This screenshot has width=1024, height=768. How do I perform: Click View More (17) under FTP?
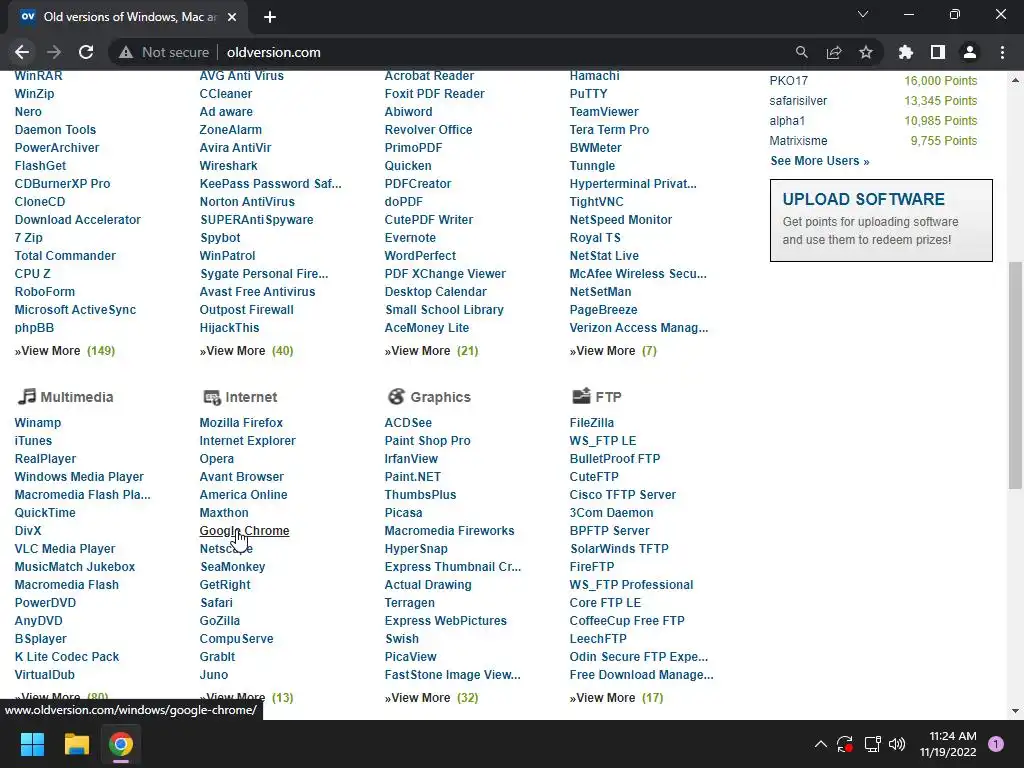click(x=616, y=697)
